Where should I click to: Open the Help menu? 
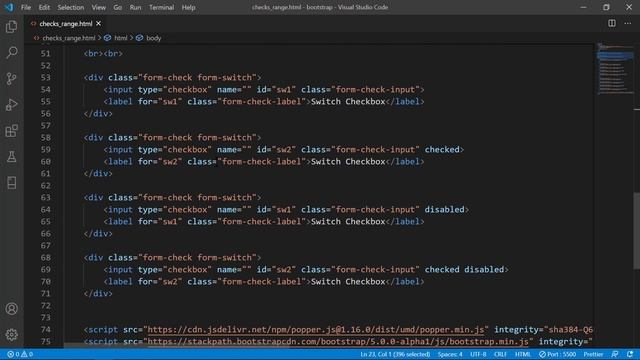[x=188, y=7]
